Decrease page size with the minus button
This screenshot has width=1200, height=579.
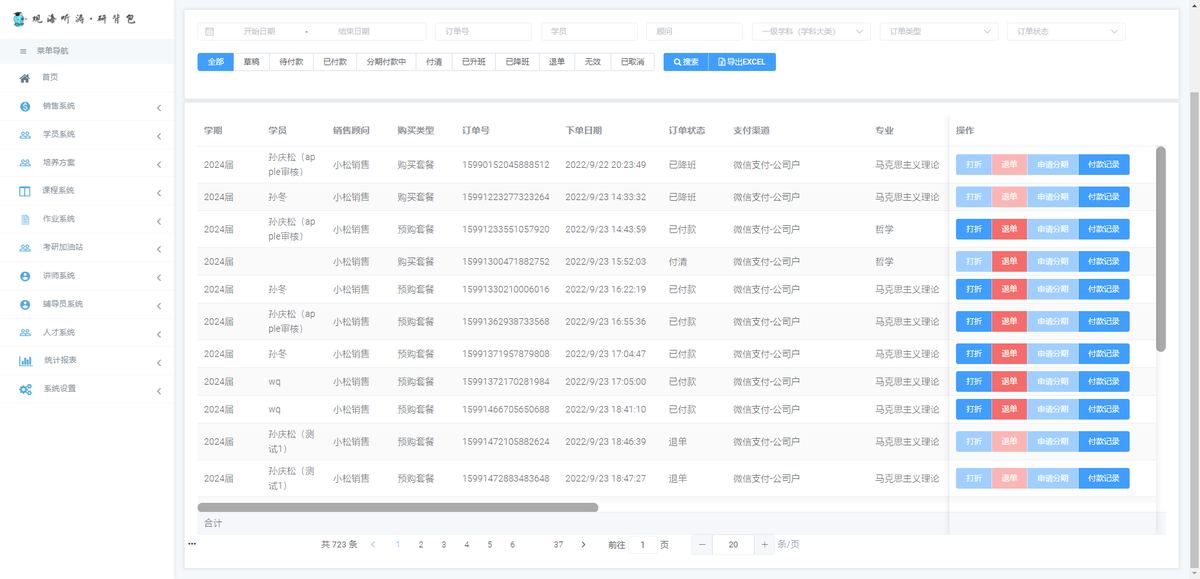point(702,544)
